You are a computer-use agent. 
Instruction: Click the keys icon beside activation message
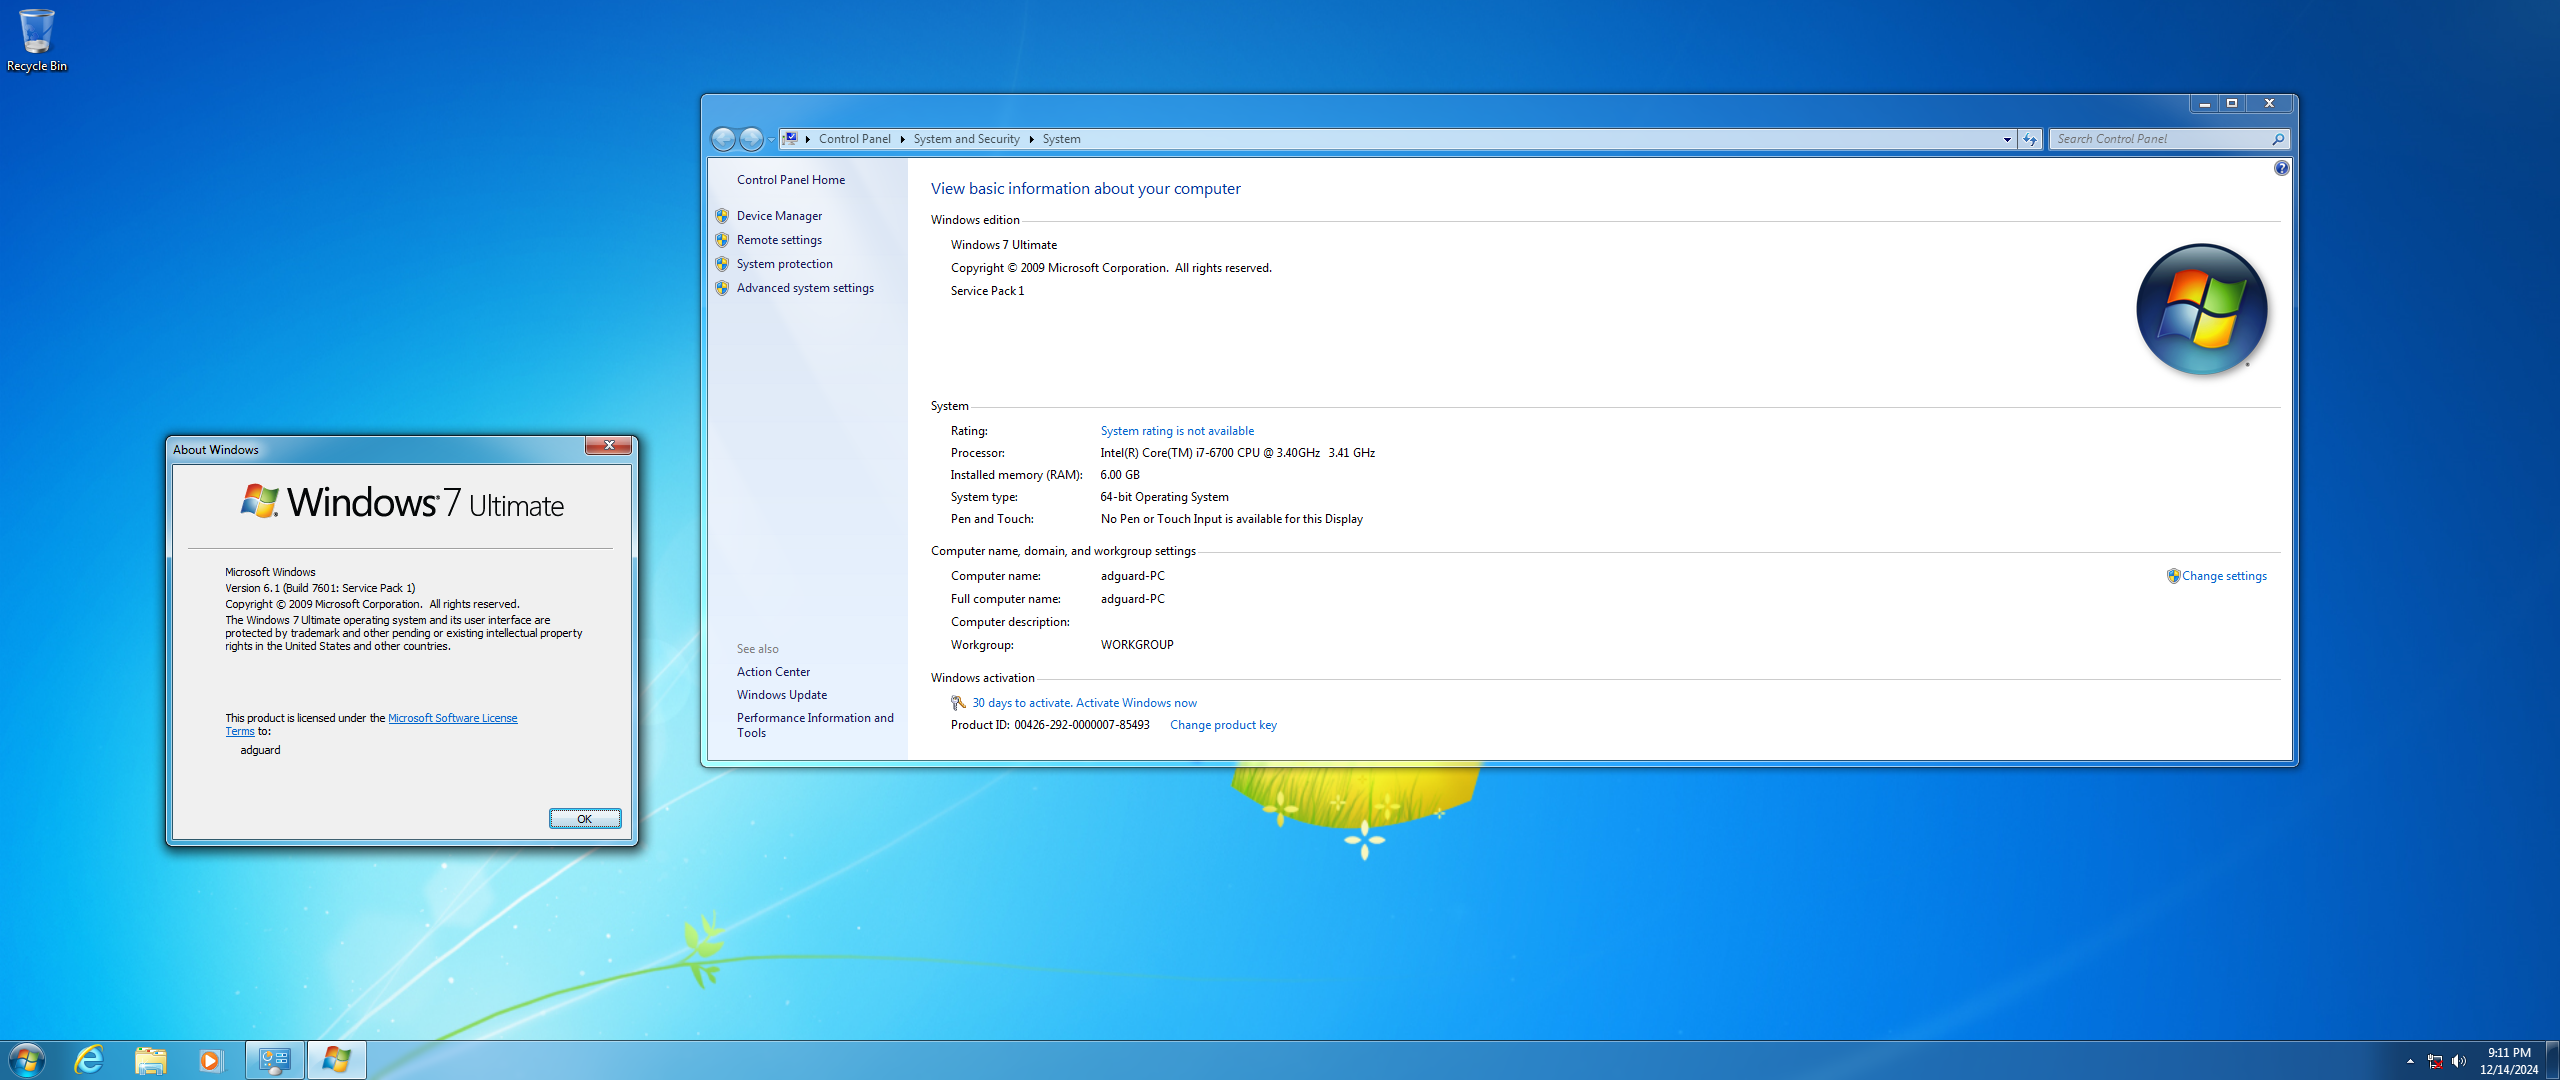tap(958, 703)
